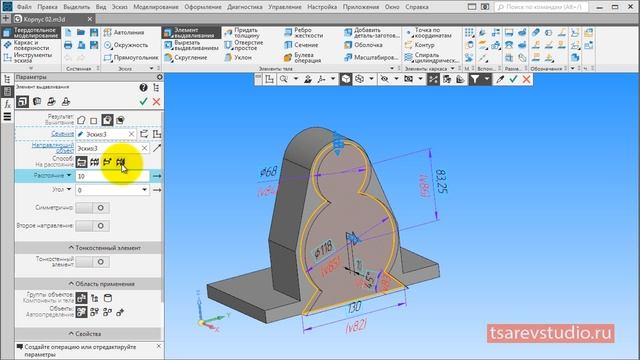
Task: Select the intersection result option icon
Action: (120, 120)
